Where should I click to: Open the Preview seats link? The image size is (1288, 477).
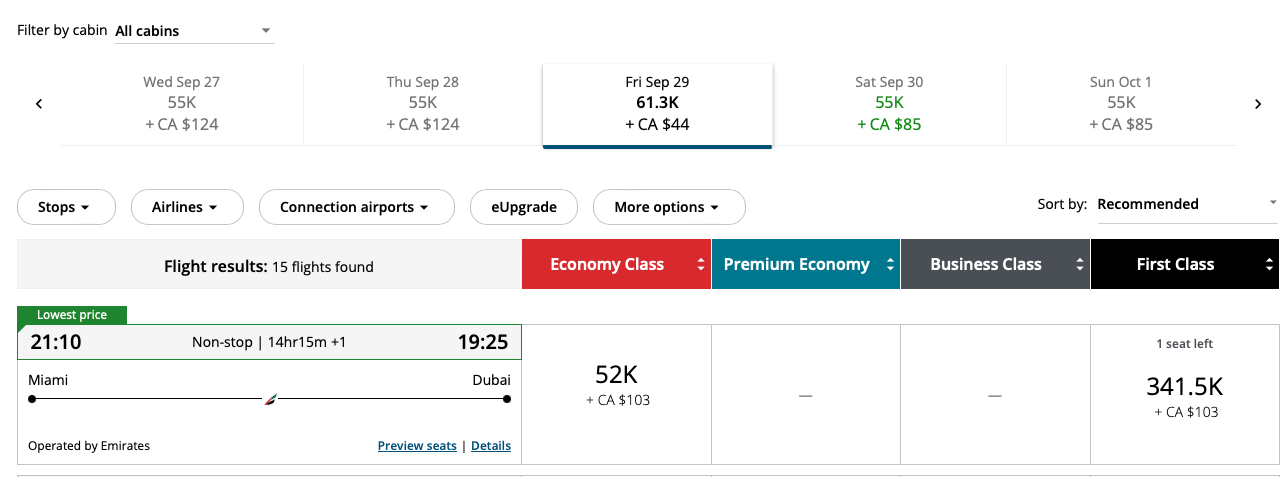[417, 446]
